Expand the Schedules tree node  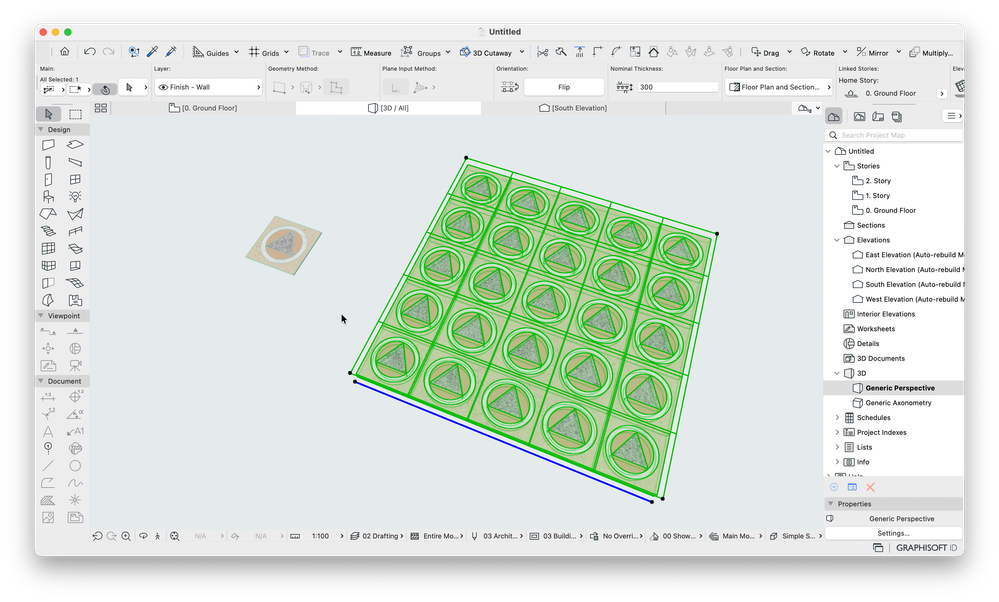tap(837, 418)
